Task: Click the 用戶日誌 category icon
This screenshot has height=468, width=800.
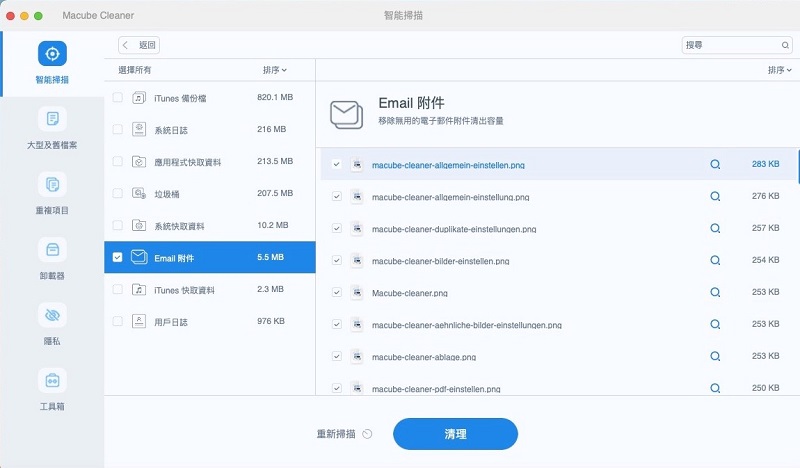Action: (x=139, y=321)
